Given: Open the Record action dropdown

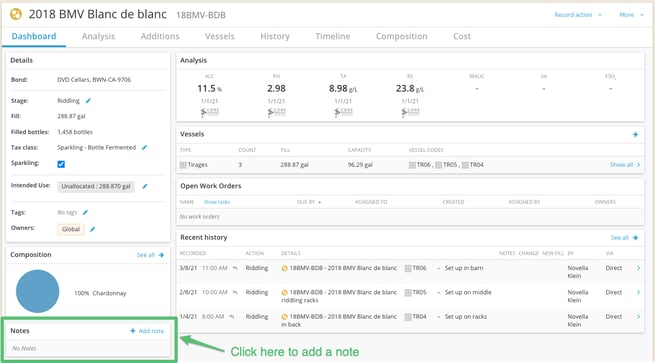Looking at the screenshot, I should tap(578, 15).
